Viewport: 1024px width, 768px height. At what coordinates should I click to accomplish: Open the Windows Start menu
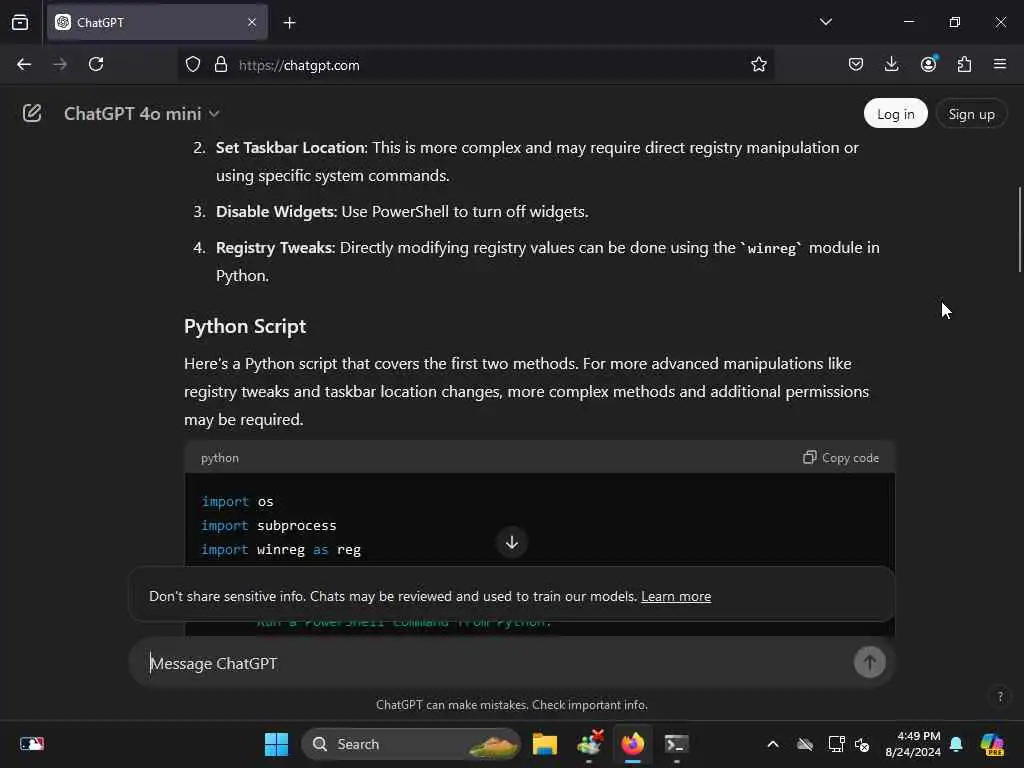pos(276,744)
